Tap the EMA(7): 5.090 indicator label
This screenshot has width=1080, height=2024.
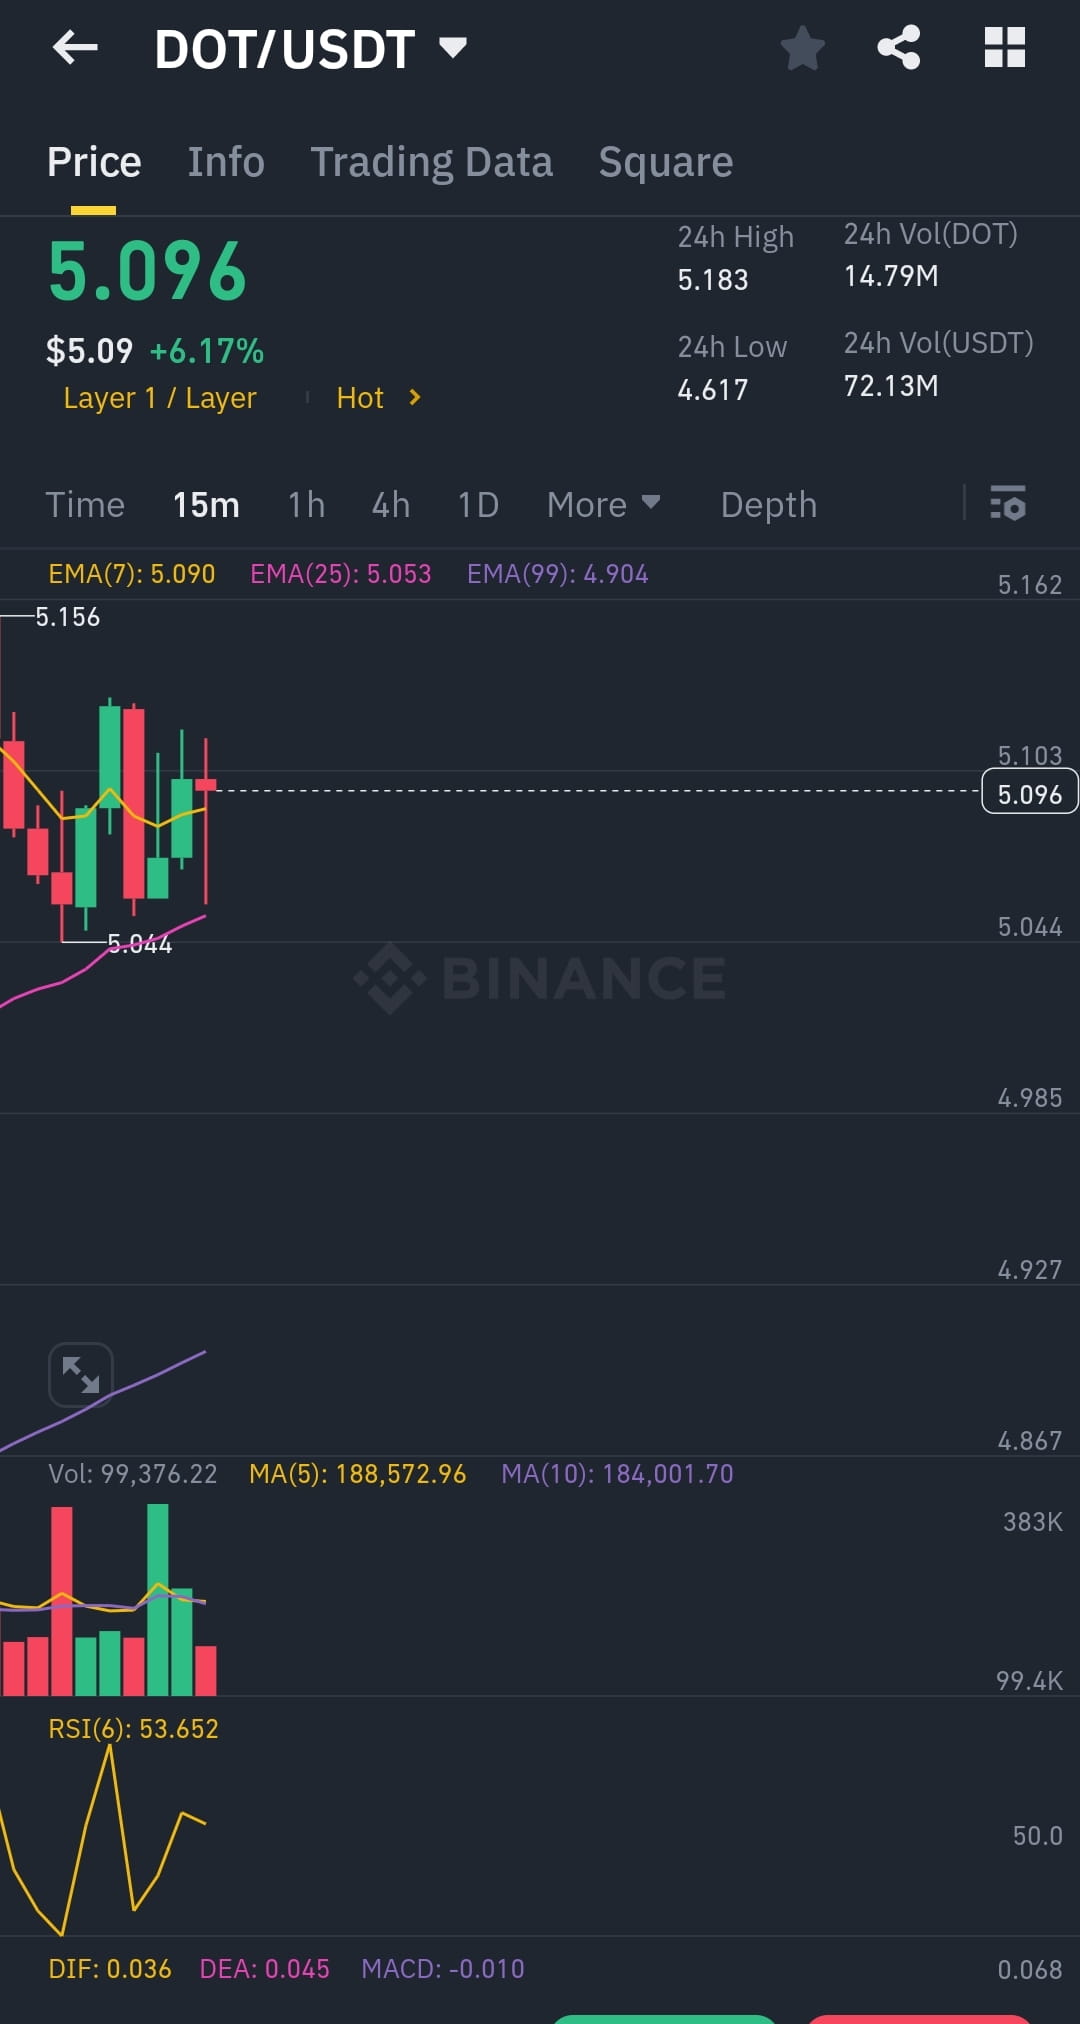[132, 574]
